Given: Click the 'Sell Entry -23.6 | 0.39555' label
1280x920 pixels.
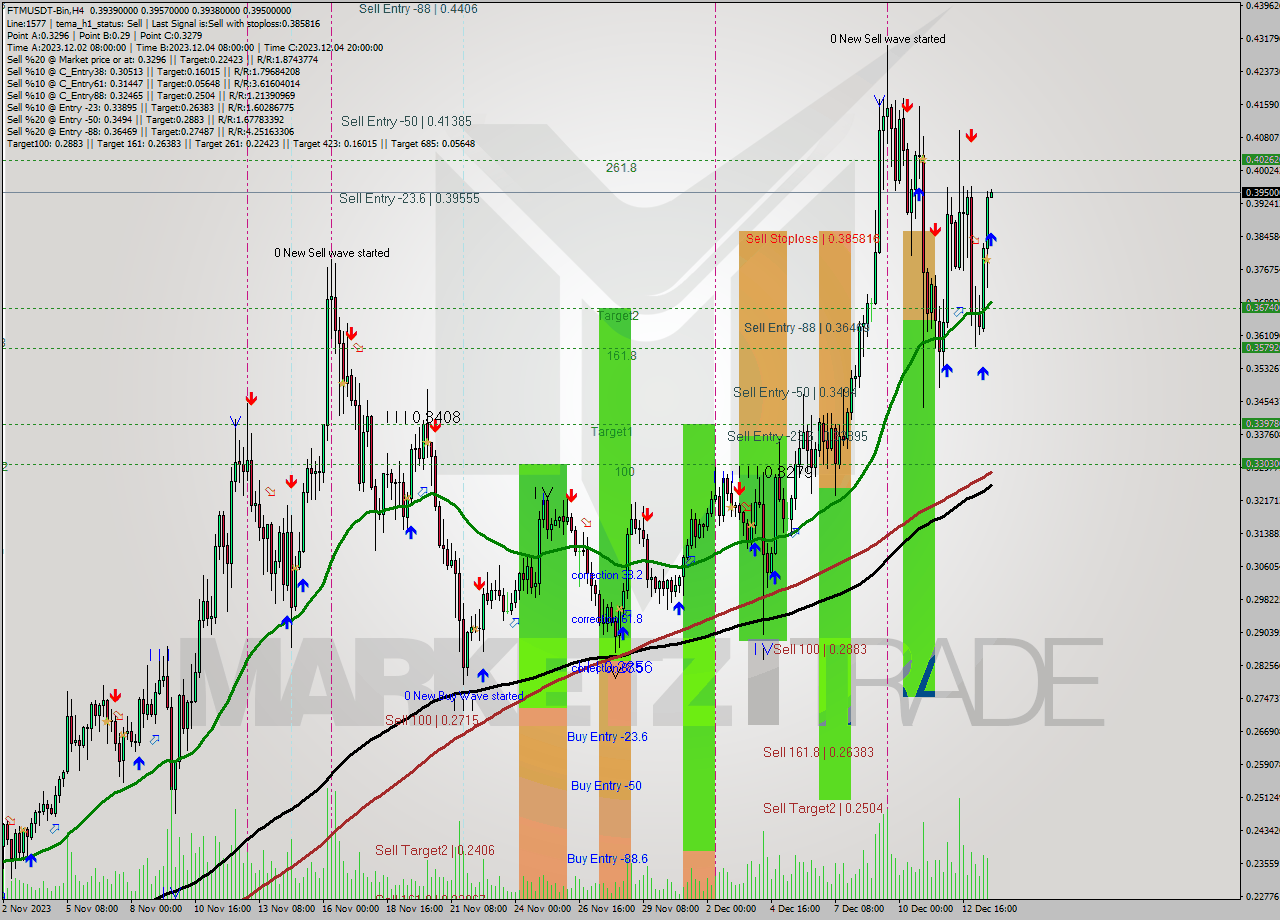Looking at the screenshot, I should pyautogui.click(x=409, y=198).
